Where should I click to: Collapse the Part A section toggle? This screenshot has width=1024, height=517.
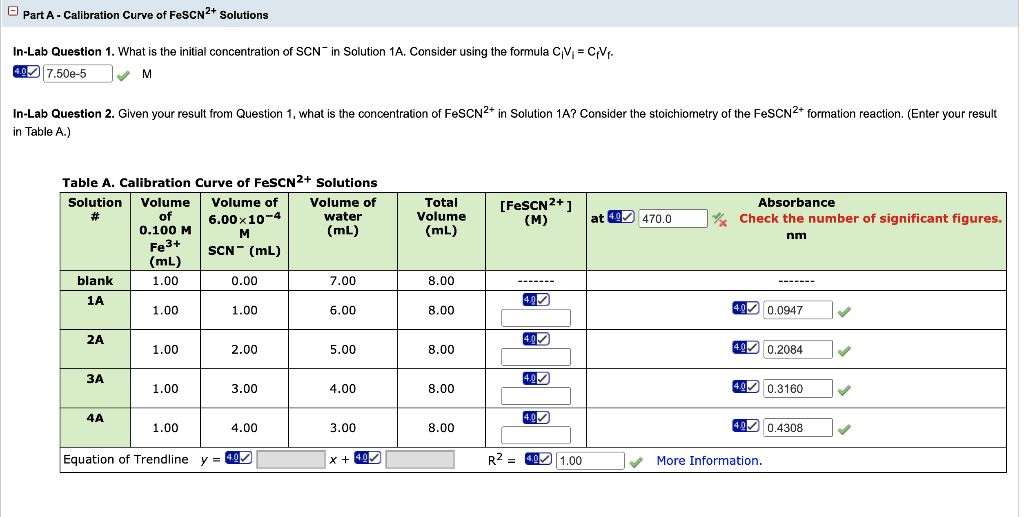(13, 13)
